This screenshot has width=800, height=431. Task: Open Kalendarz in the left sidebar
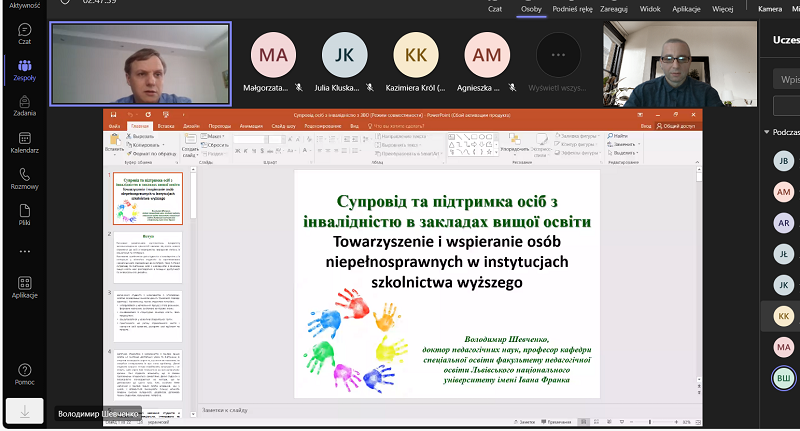tap(24, 142)
